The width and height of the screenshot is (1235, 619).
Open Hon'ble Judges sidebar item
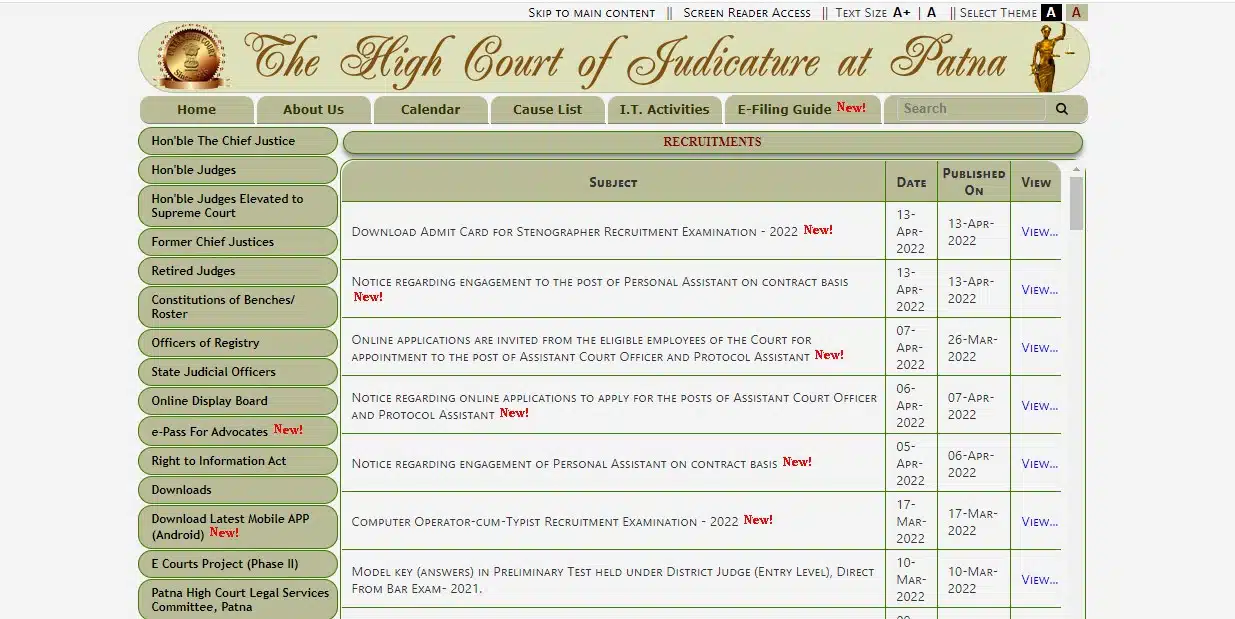click(x=238, y=170)
